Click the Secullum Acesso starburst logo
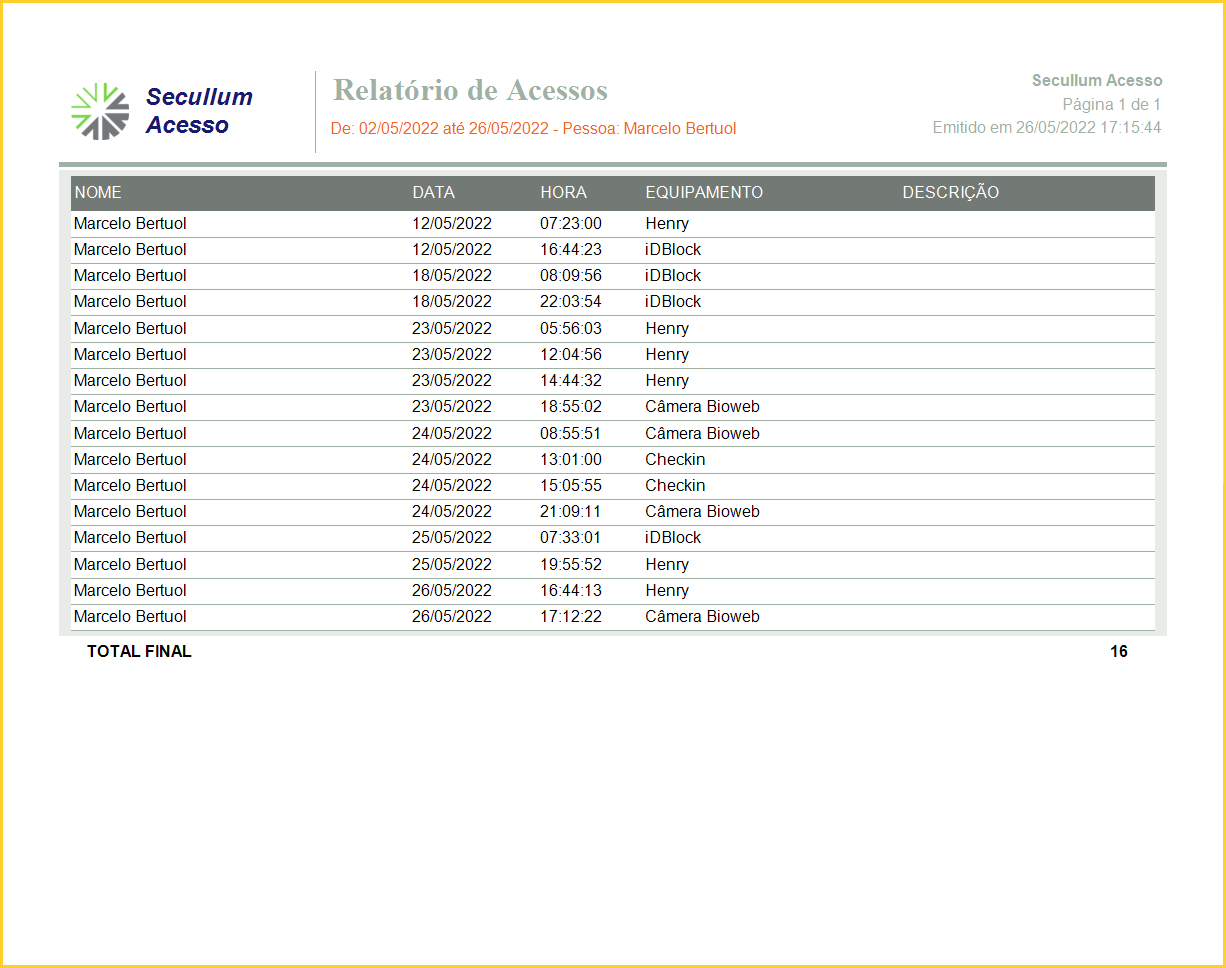The width and height of the screenshot is (1226, 968). [100, 111]
